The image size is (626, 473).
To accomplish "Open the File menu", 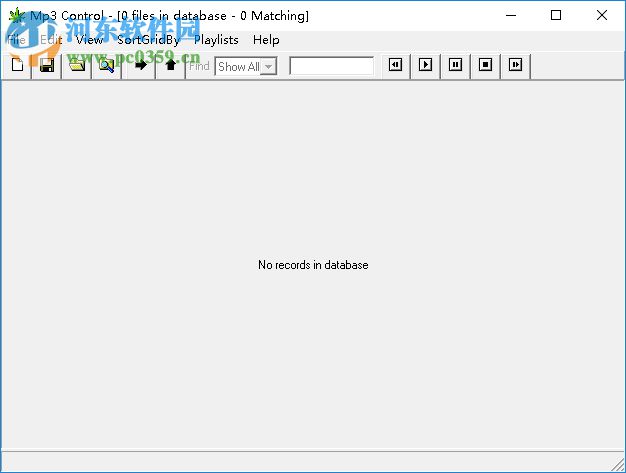I will pyautogui.click(x=16, y=40).
